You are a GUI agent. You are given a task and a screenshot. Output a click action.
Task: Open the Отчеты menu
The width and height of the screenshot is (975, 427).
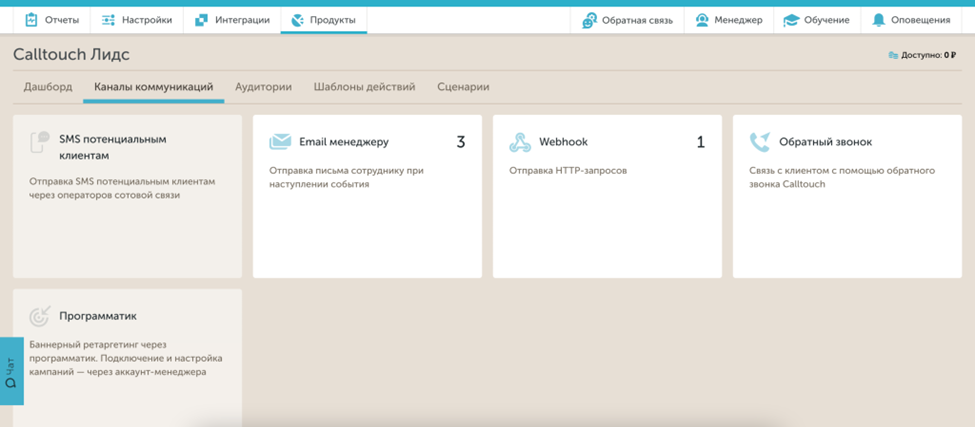[x=52, y=20]
